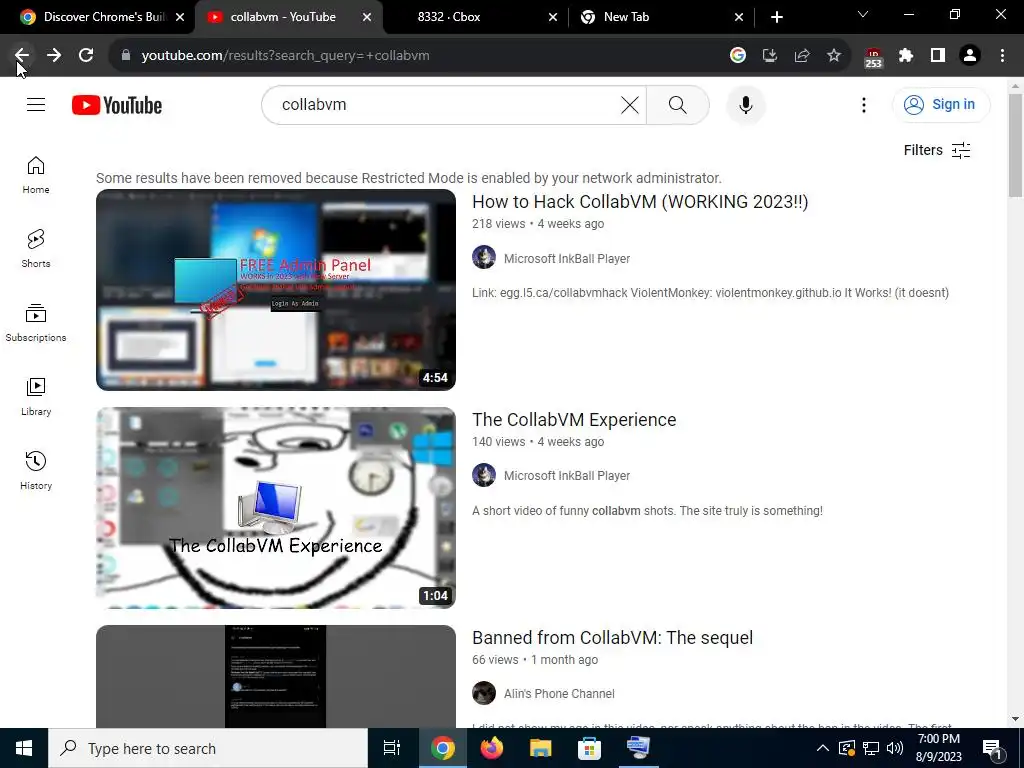This screenshot has width=1024, height=768.
Task: Open the volume control in system tray
Action: pyautogui.click(x=895, y=748)
